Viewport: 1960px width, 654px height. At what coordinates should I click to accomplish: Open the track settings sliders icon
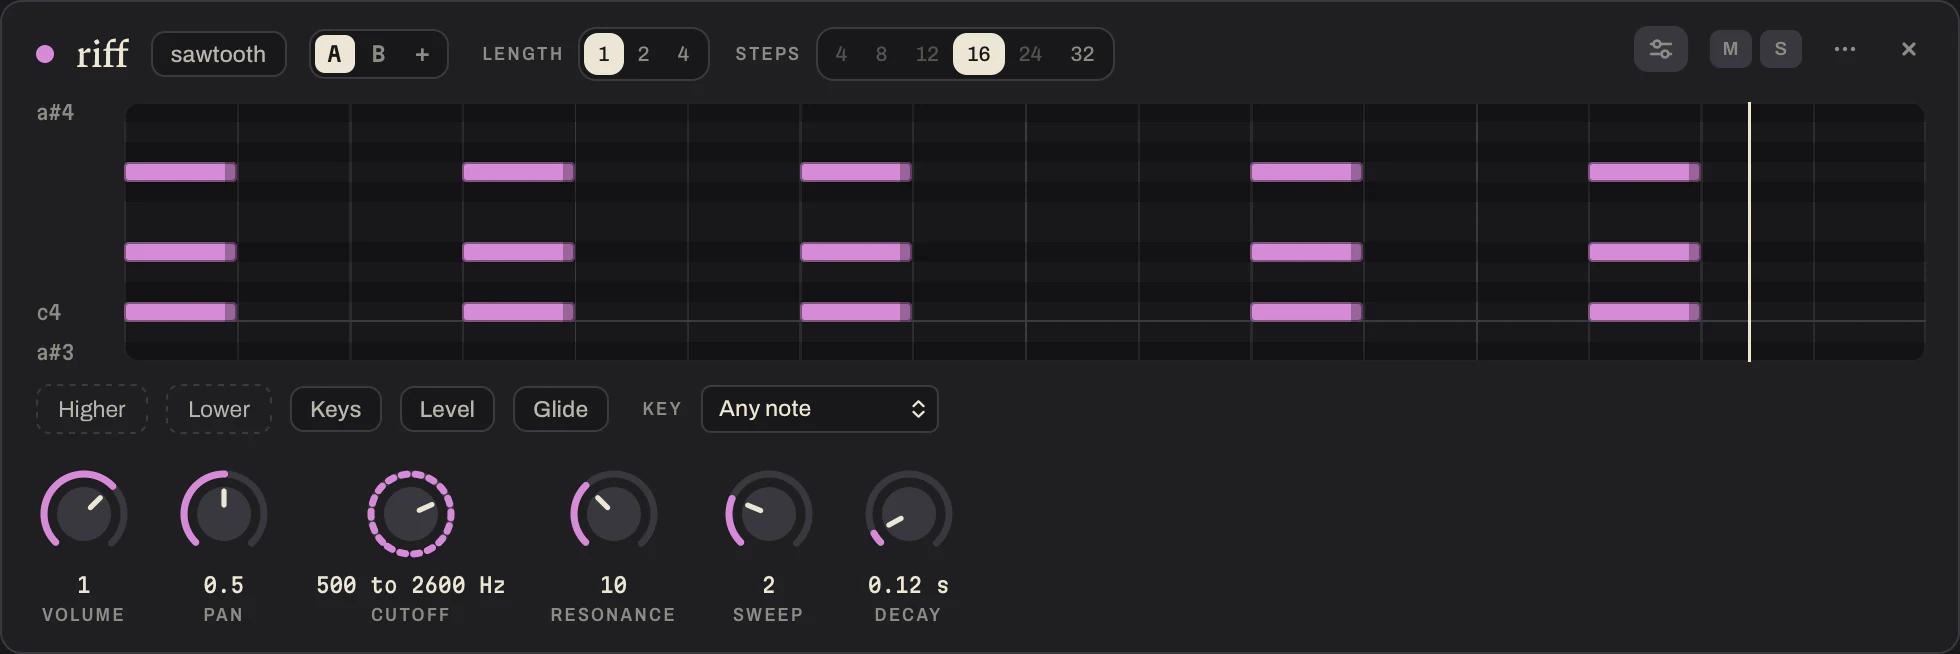click(1660, 49)
